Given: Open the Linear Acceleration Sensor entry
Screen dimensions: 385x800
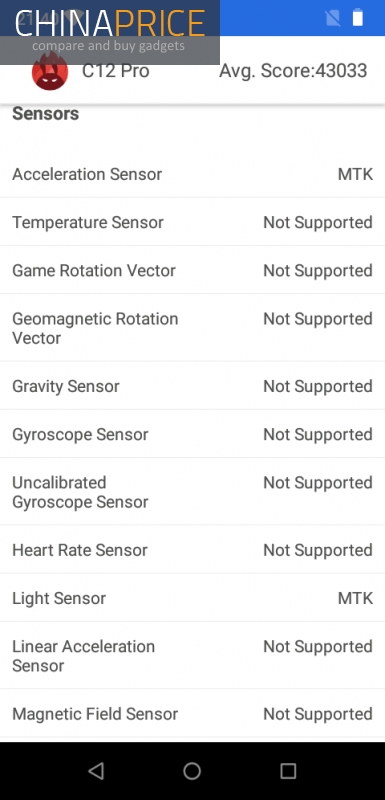Looking at the screenshot, I should (192, 655).
